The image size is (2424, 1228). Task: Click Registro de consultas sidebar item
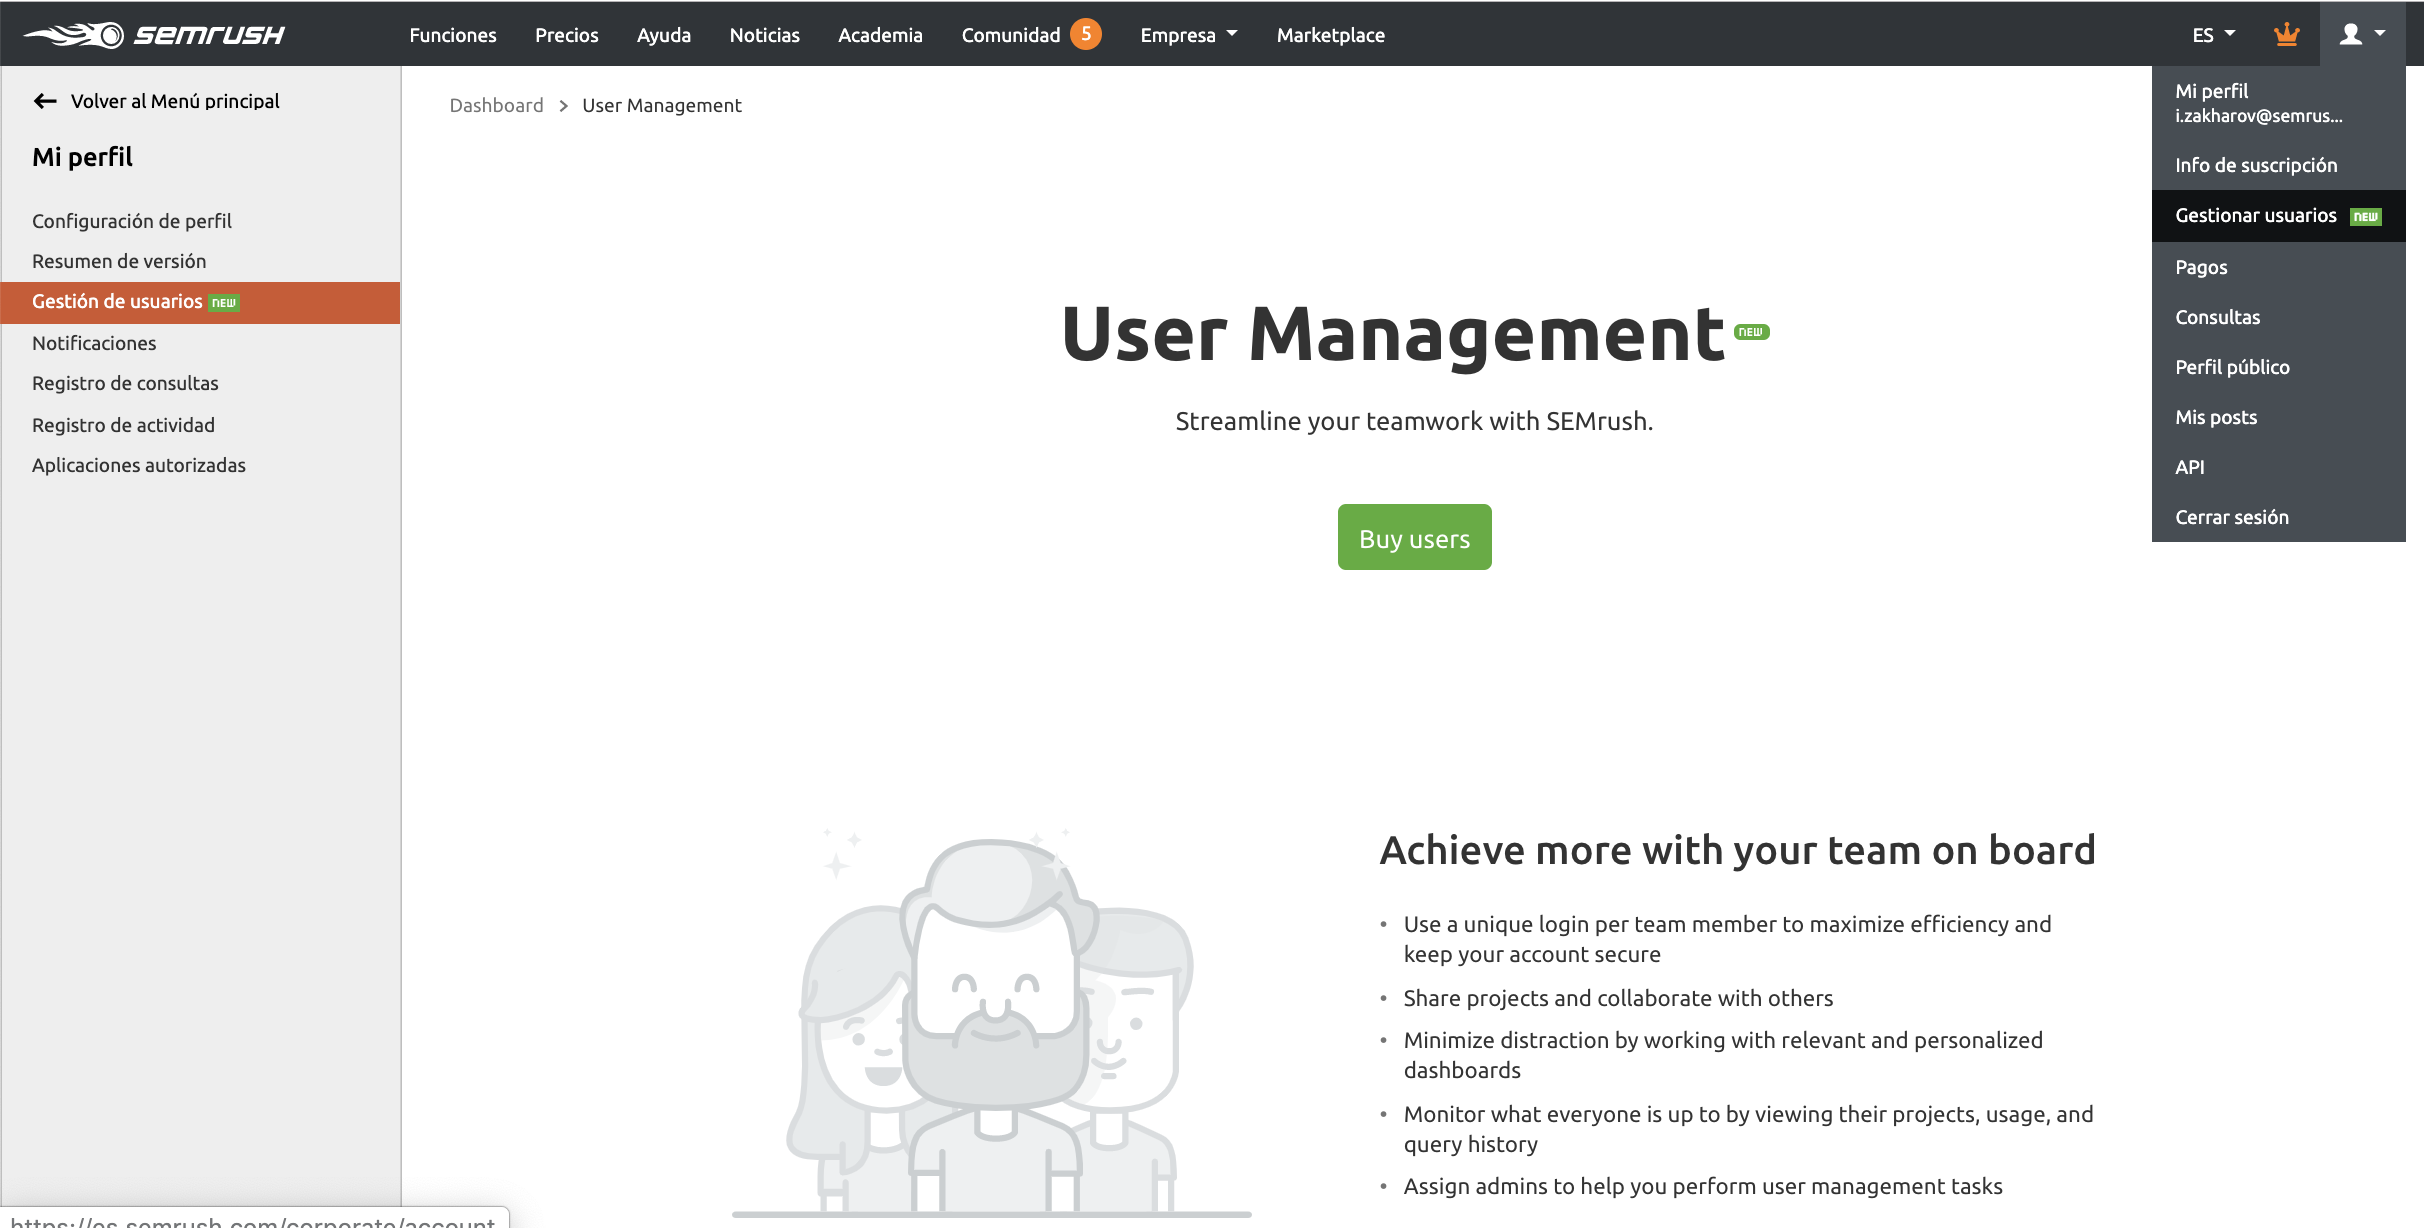[125, 382]
